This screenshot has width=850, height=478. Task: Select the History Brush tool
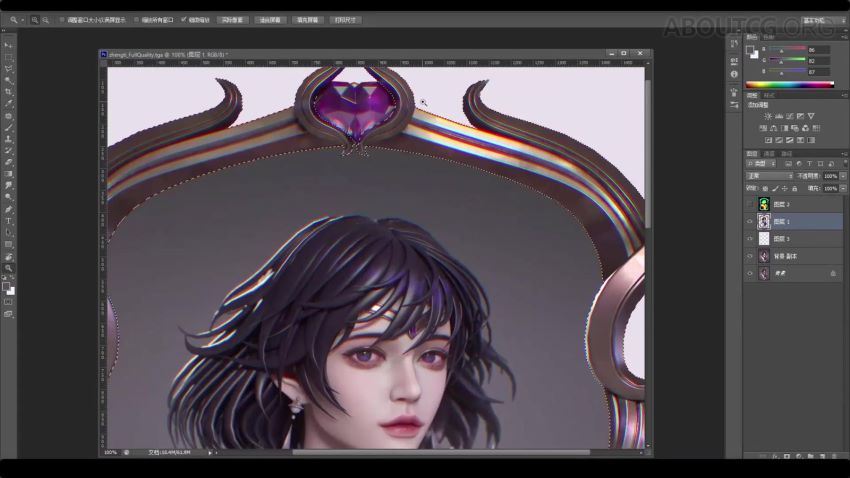click(x=8, y=151)
